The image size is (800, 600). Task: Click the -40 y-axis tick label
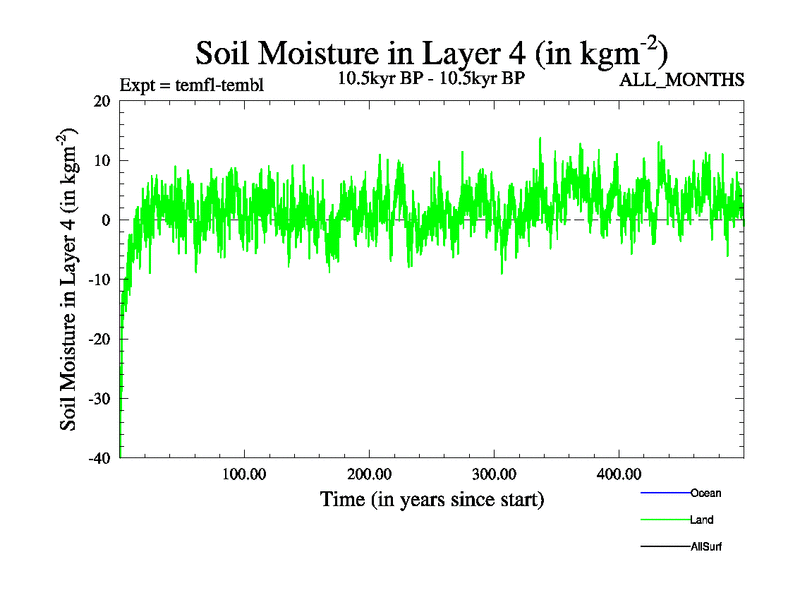(99, 457)
